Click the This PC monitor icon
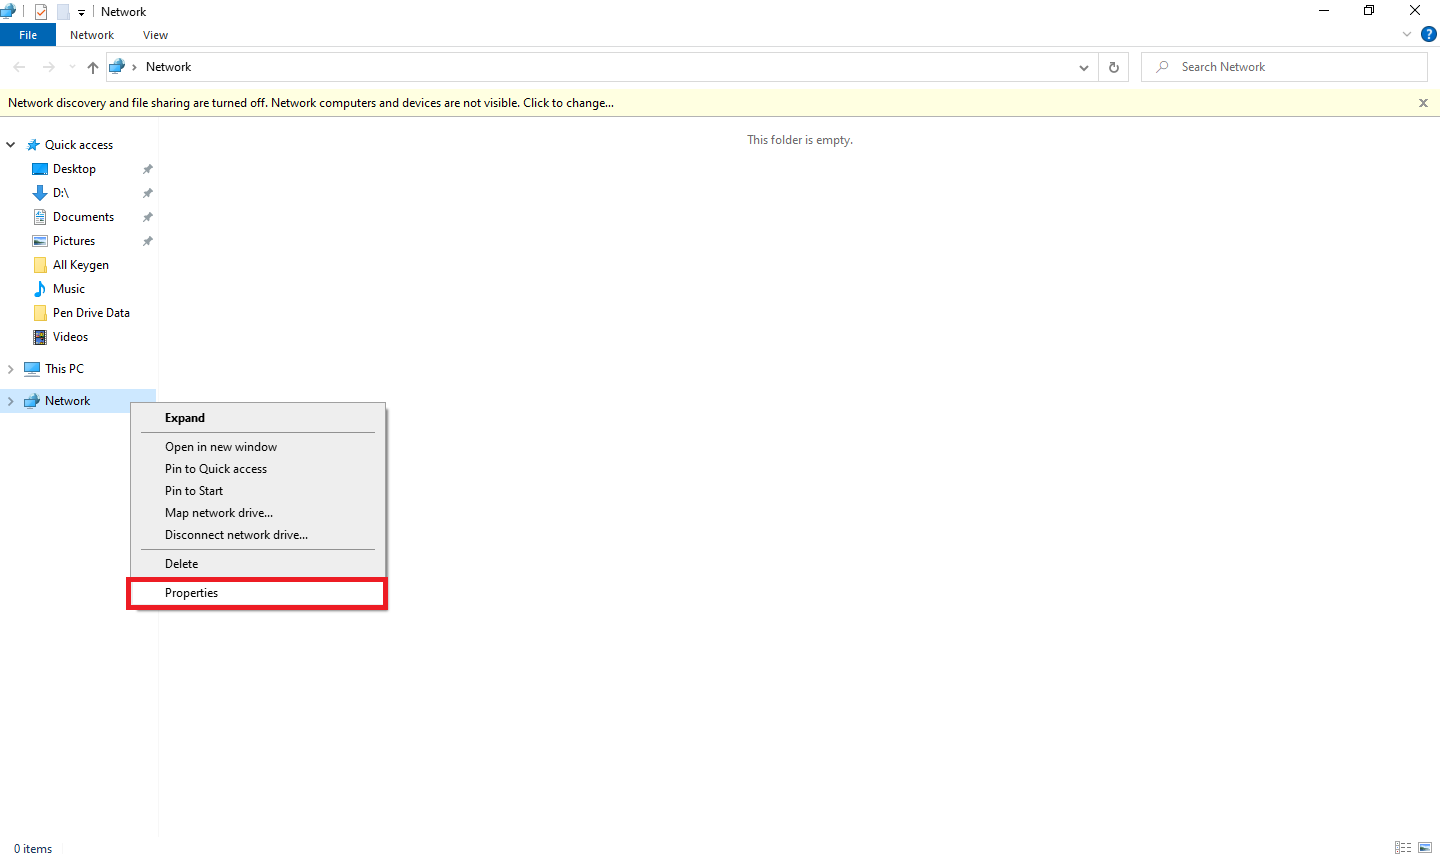Viewport: 1440px width, 860px height. pos(32,369)
